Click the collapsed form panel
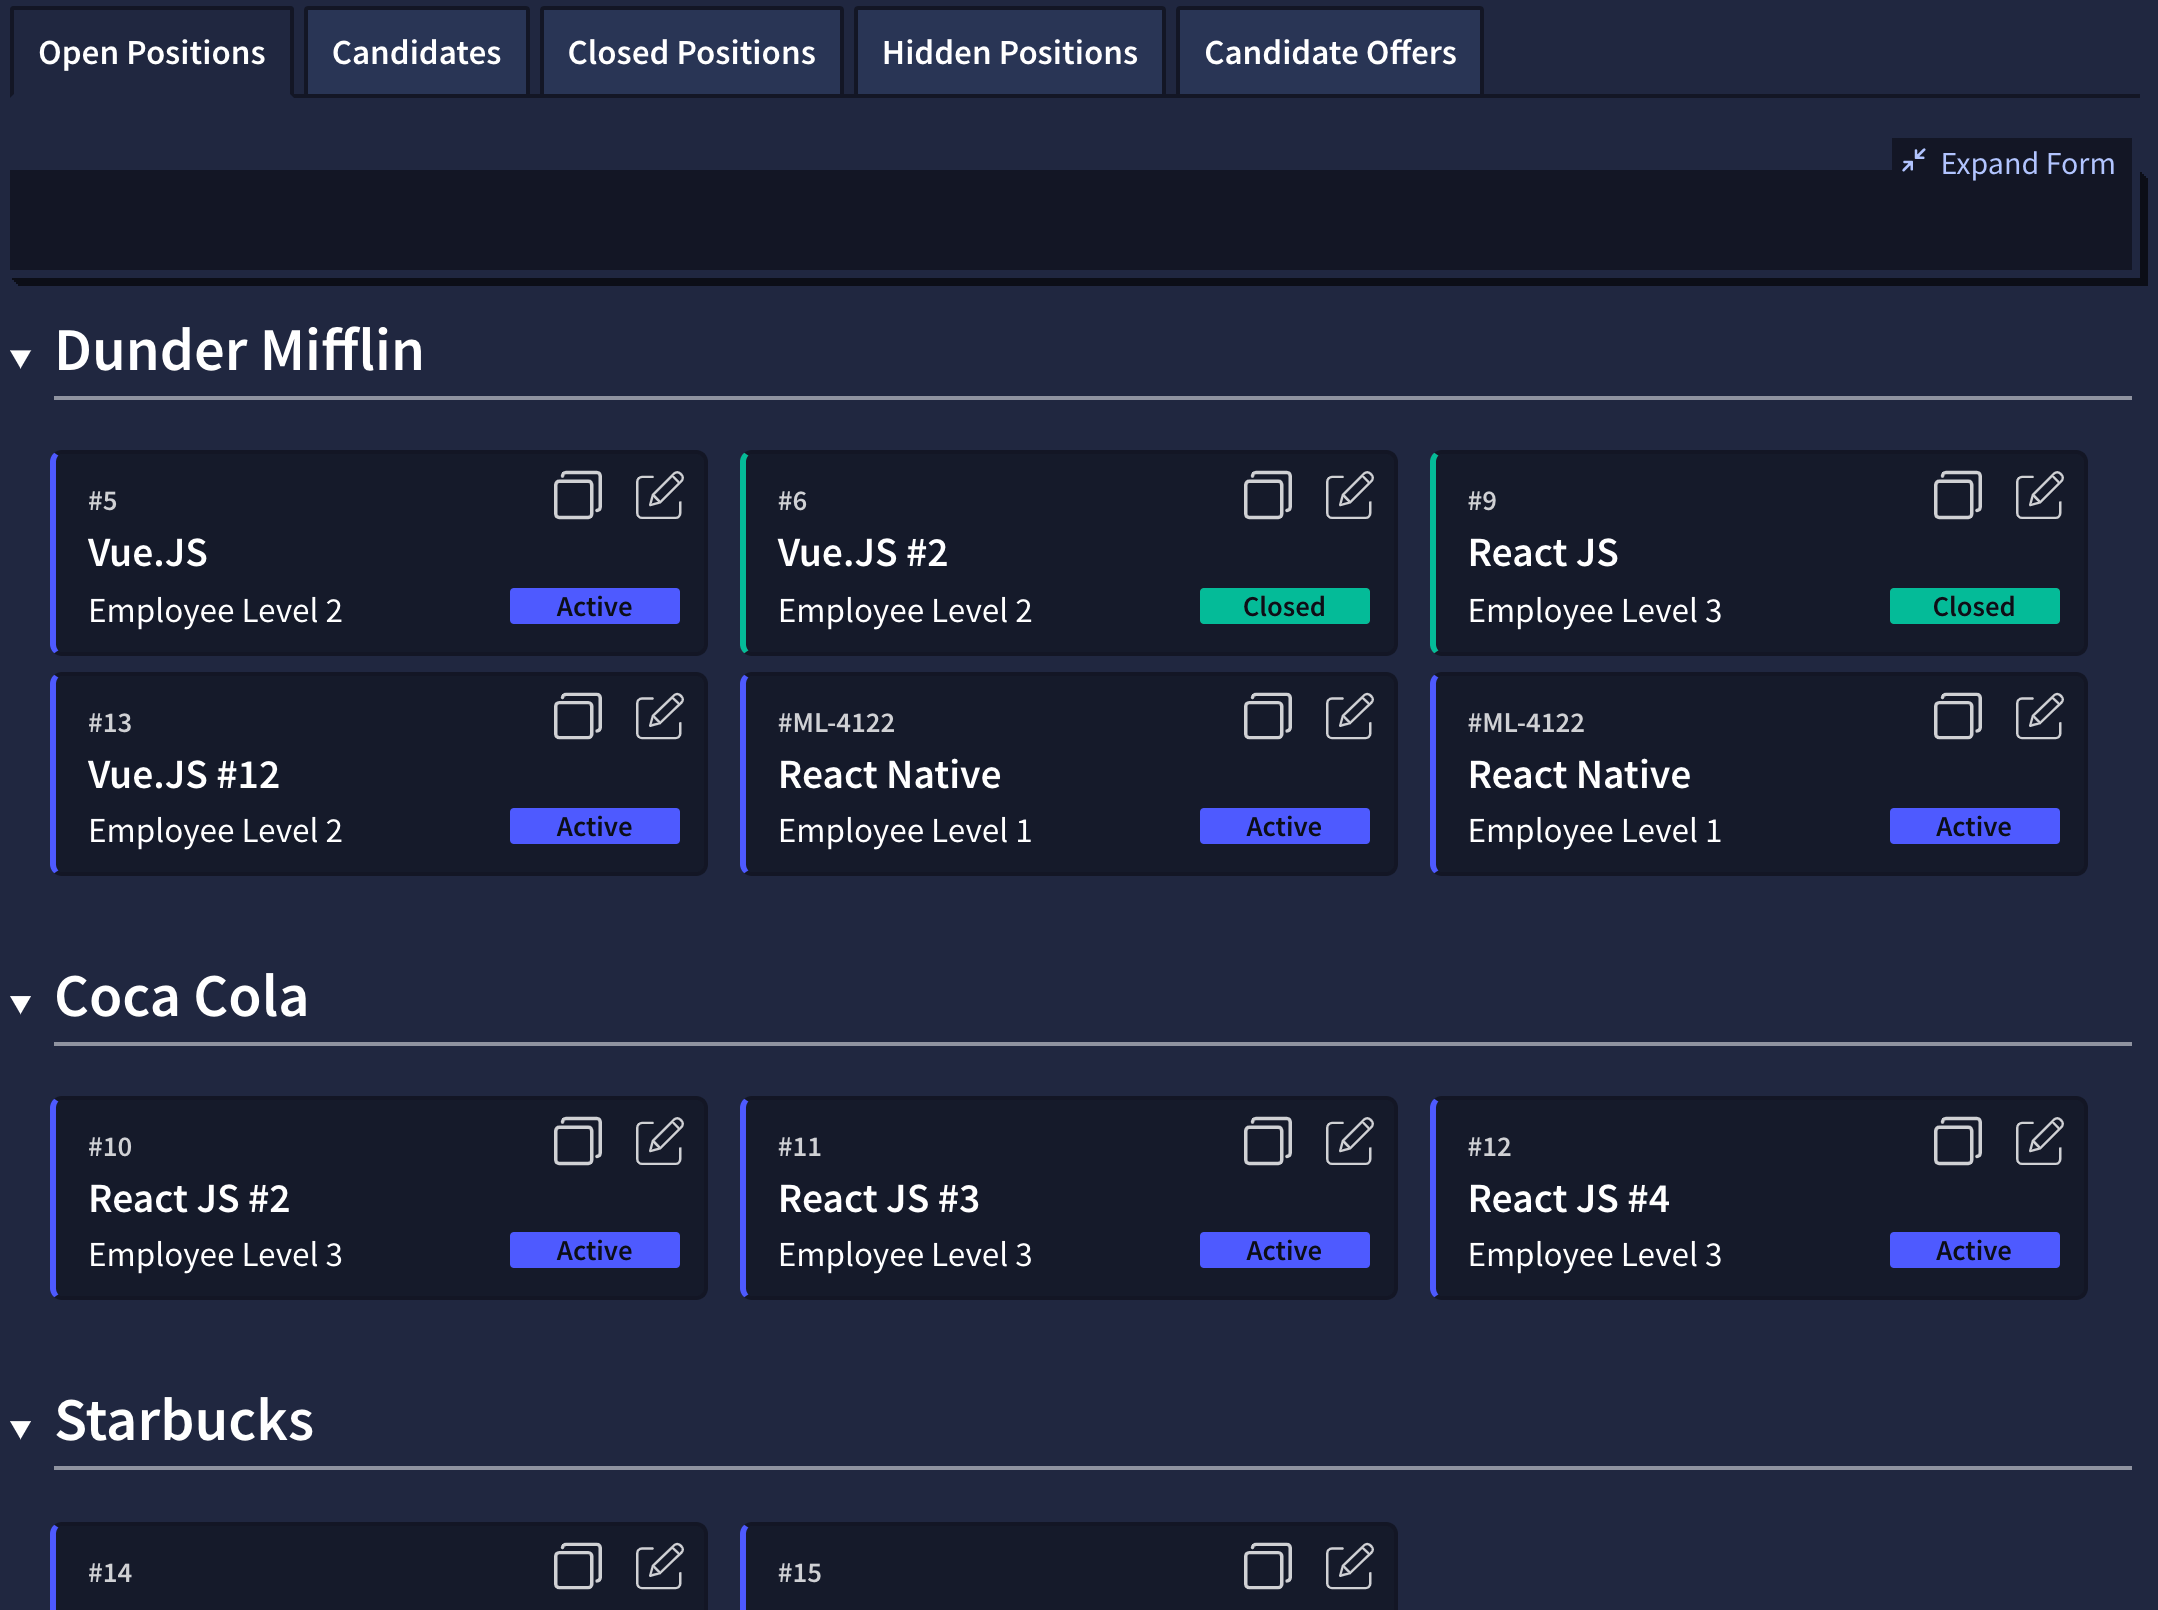Screen dimensions: 2158x1610 click(1071, 220)
